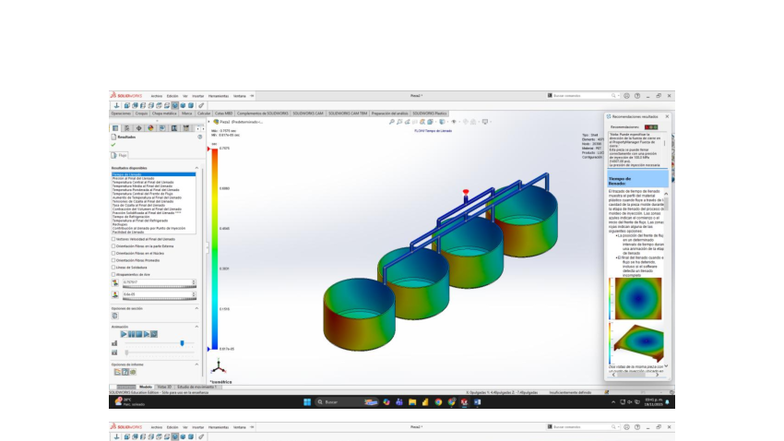Open the DisplayManager color-wheel icon
The image size is (784, 441).
click(150, 128)
